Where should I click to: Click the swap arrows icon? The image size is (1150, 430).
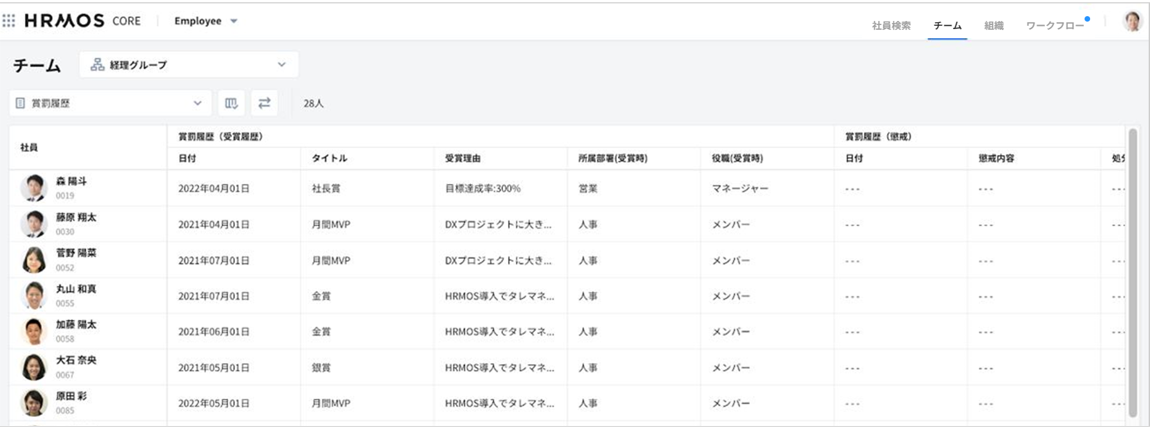(x=264, y=103)
